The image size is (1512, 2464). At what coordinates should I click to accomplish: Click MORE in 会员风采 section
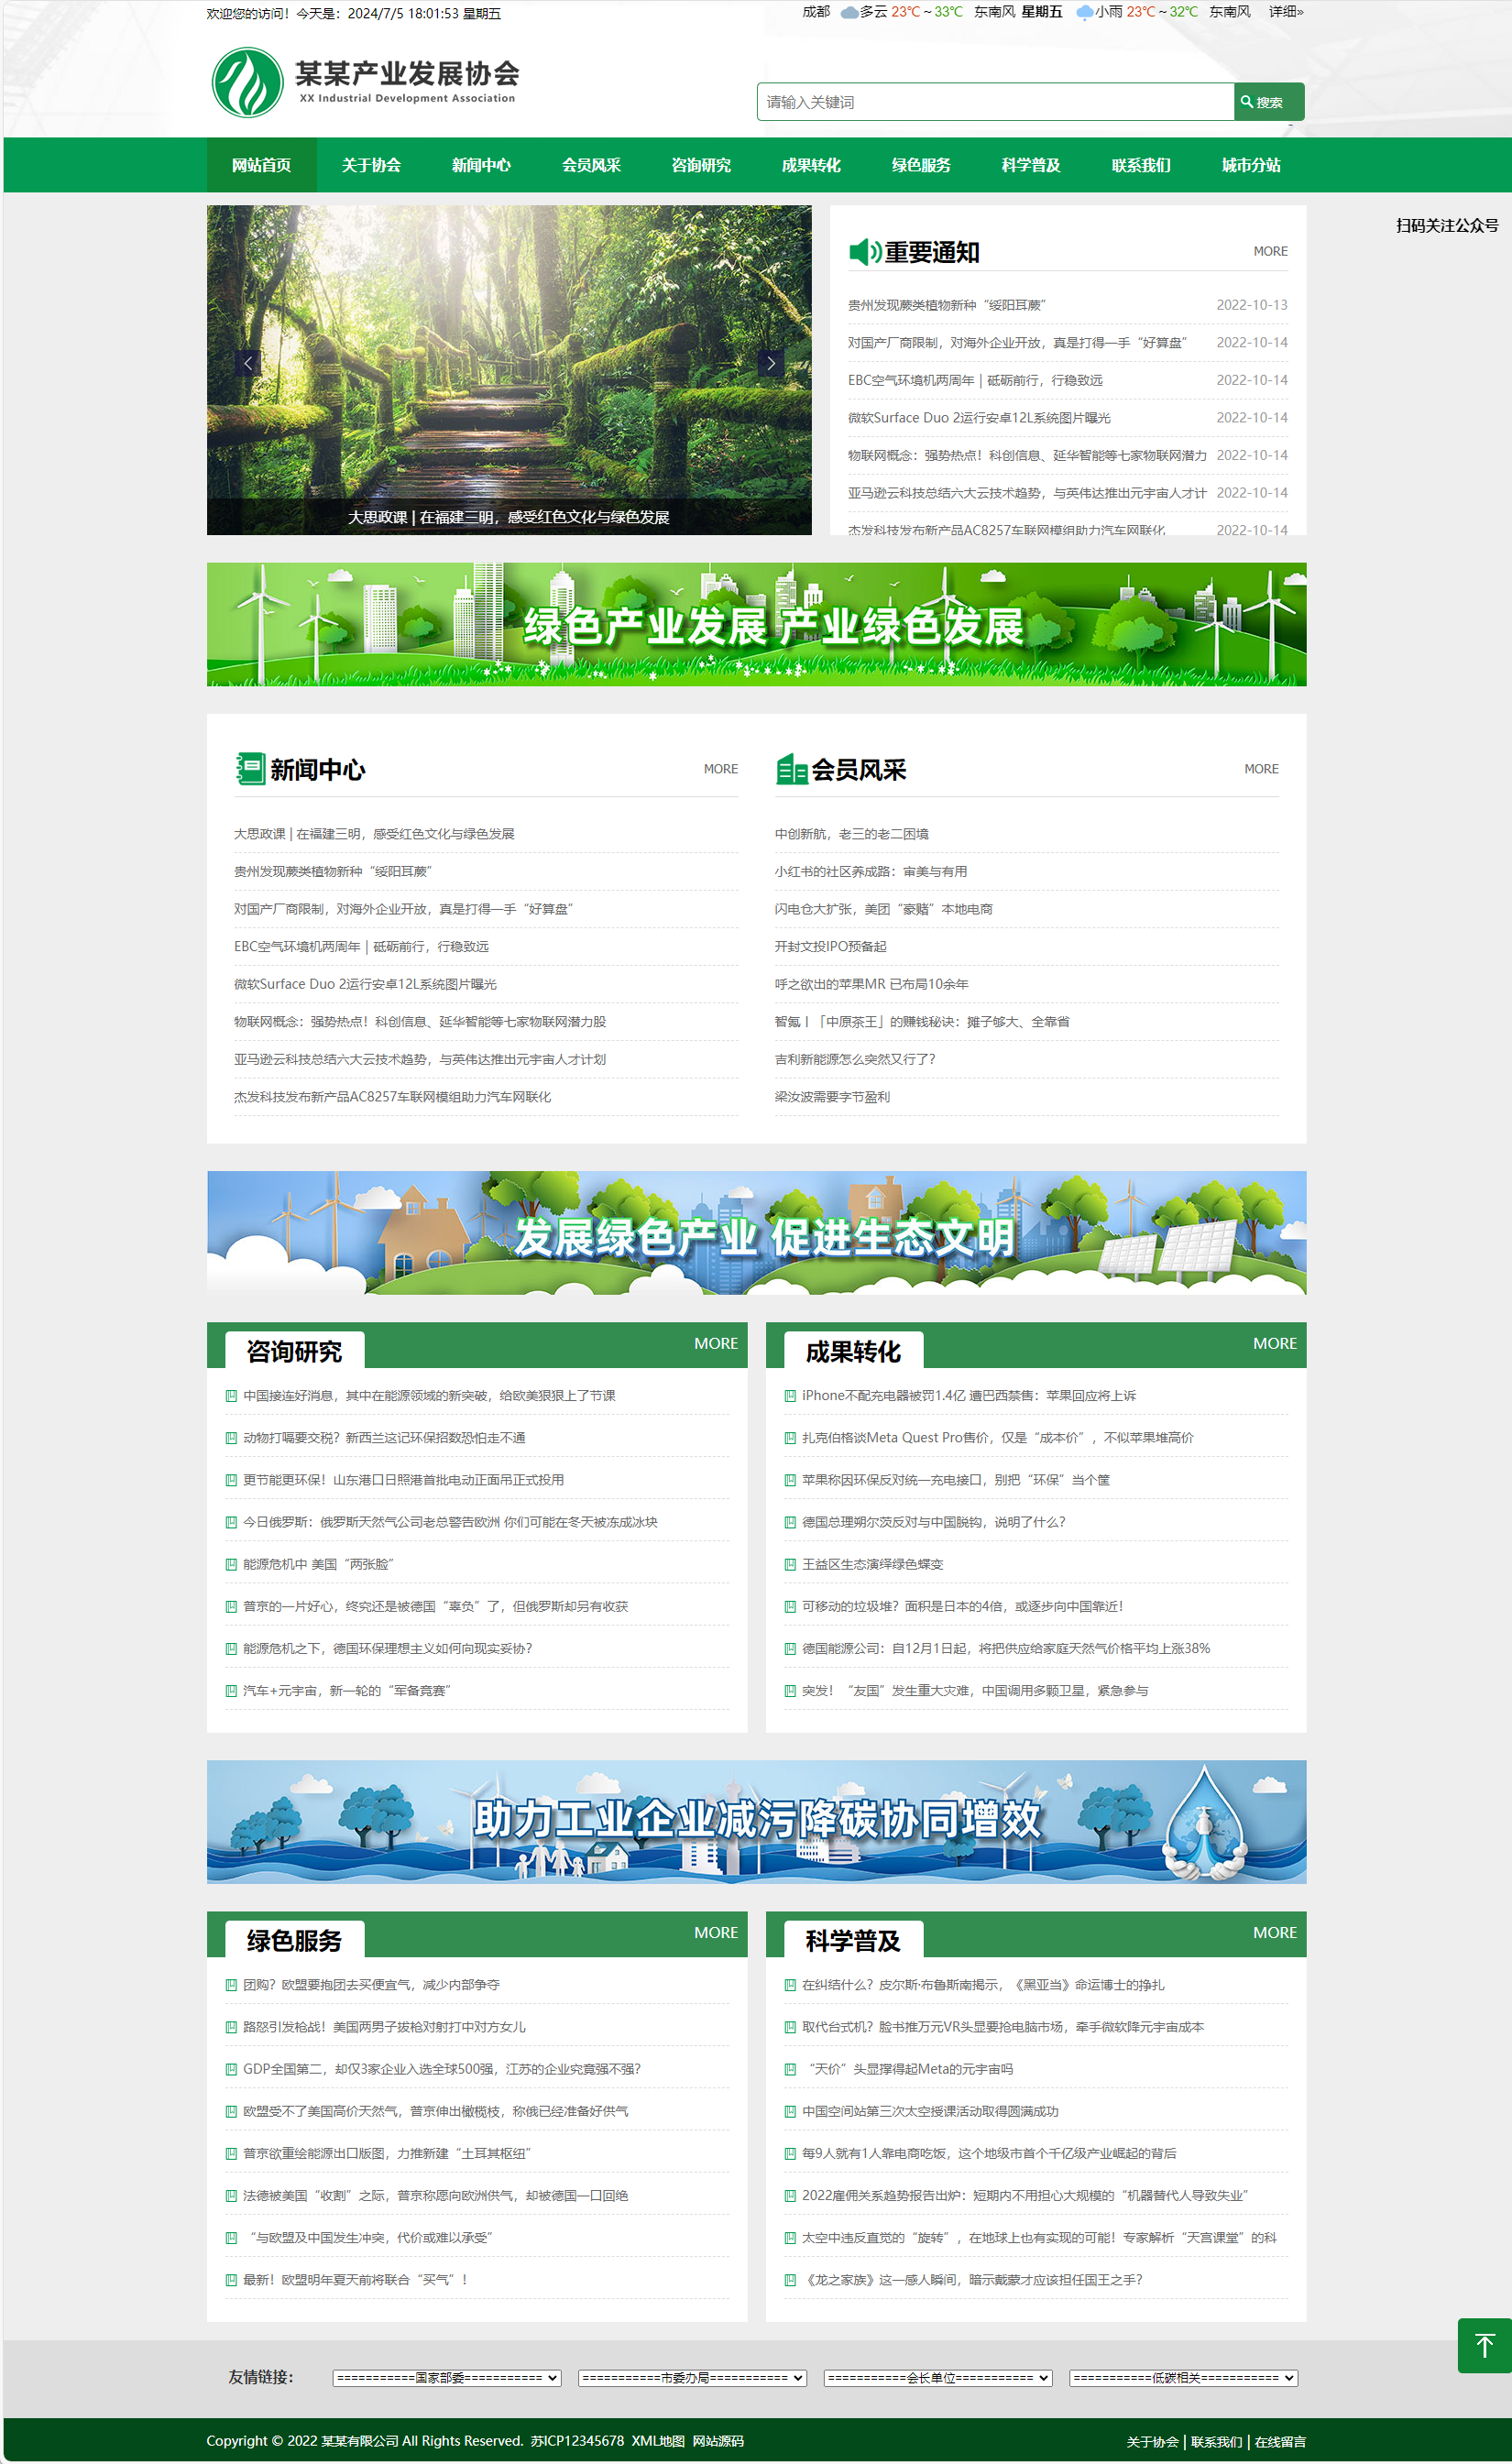(x=1261, y=769)
